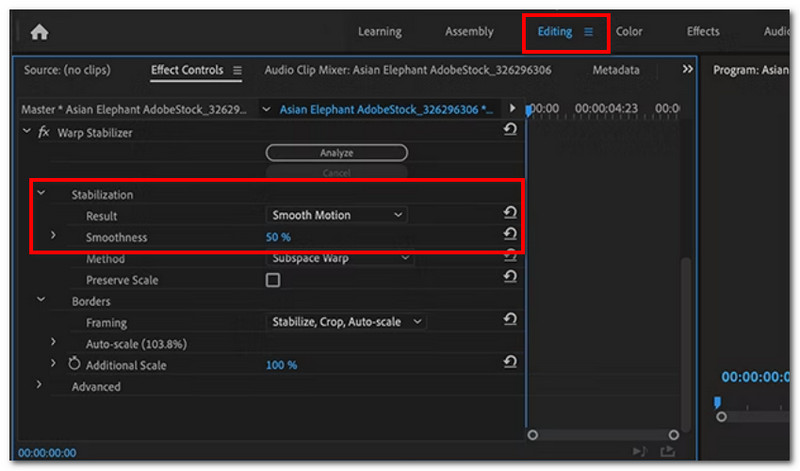This screenshot has width=800, height=471.
Task: Open the Framing dropdown
Action: (346, 322)
